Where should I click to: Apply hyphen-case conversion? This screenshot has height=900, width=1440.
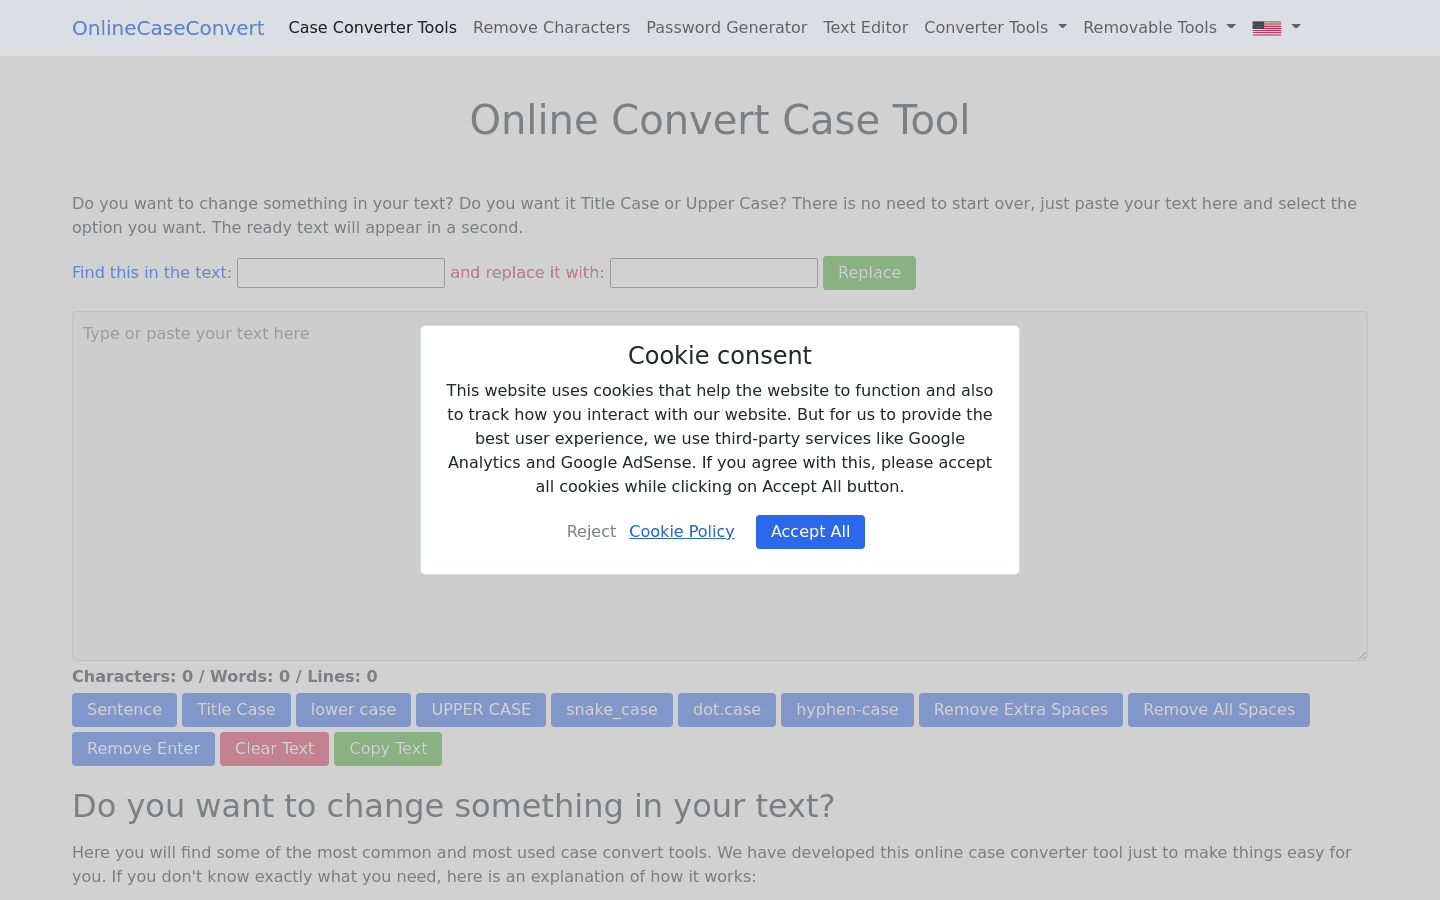click(x=847, y=709)
